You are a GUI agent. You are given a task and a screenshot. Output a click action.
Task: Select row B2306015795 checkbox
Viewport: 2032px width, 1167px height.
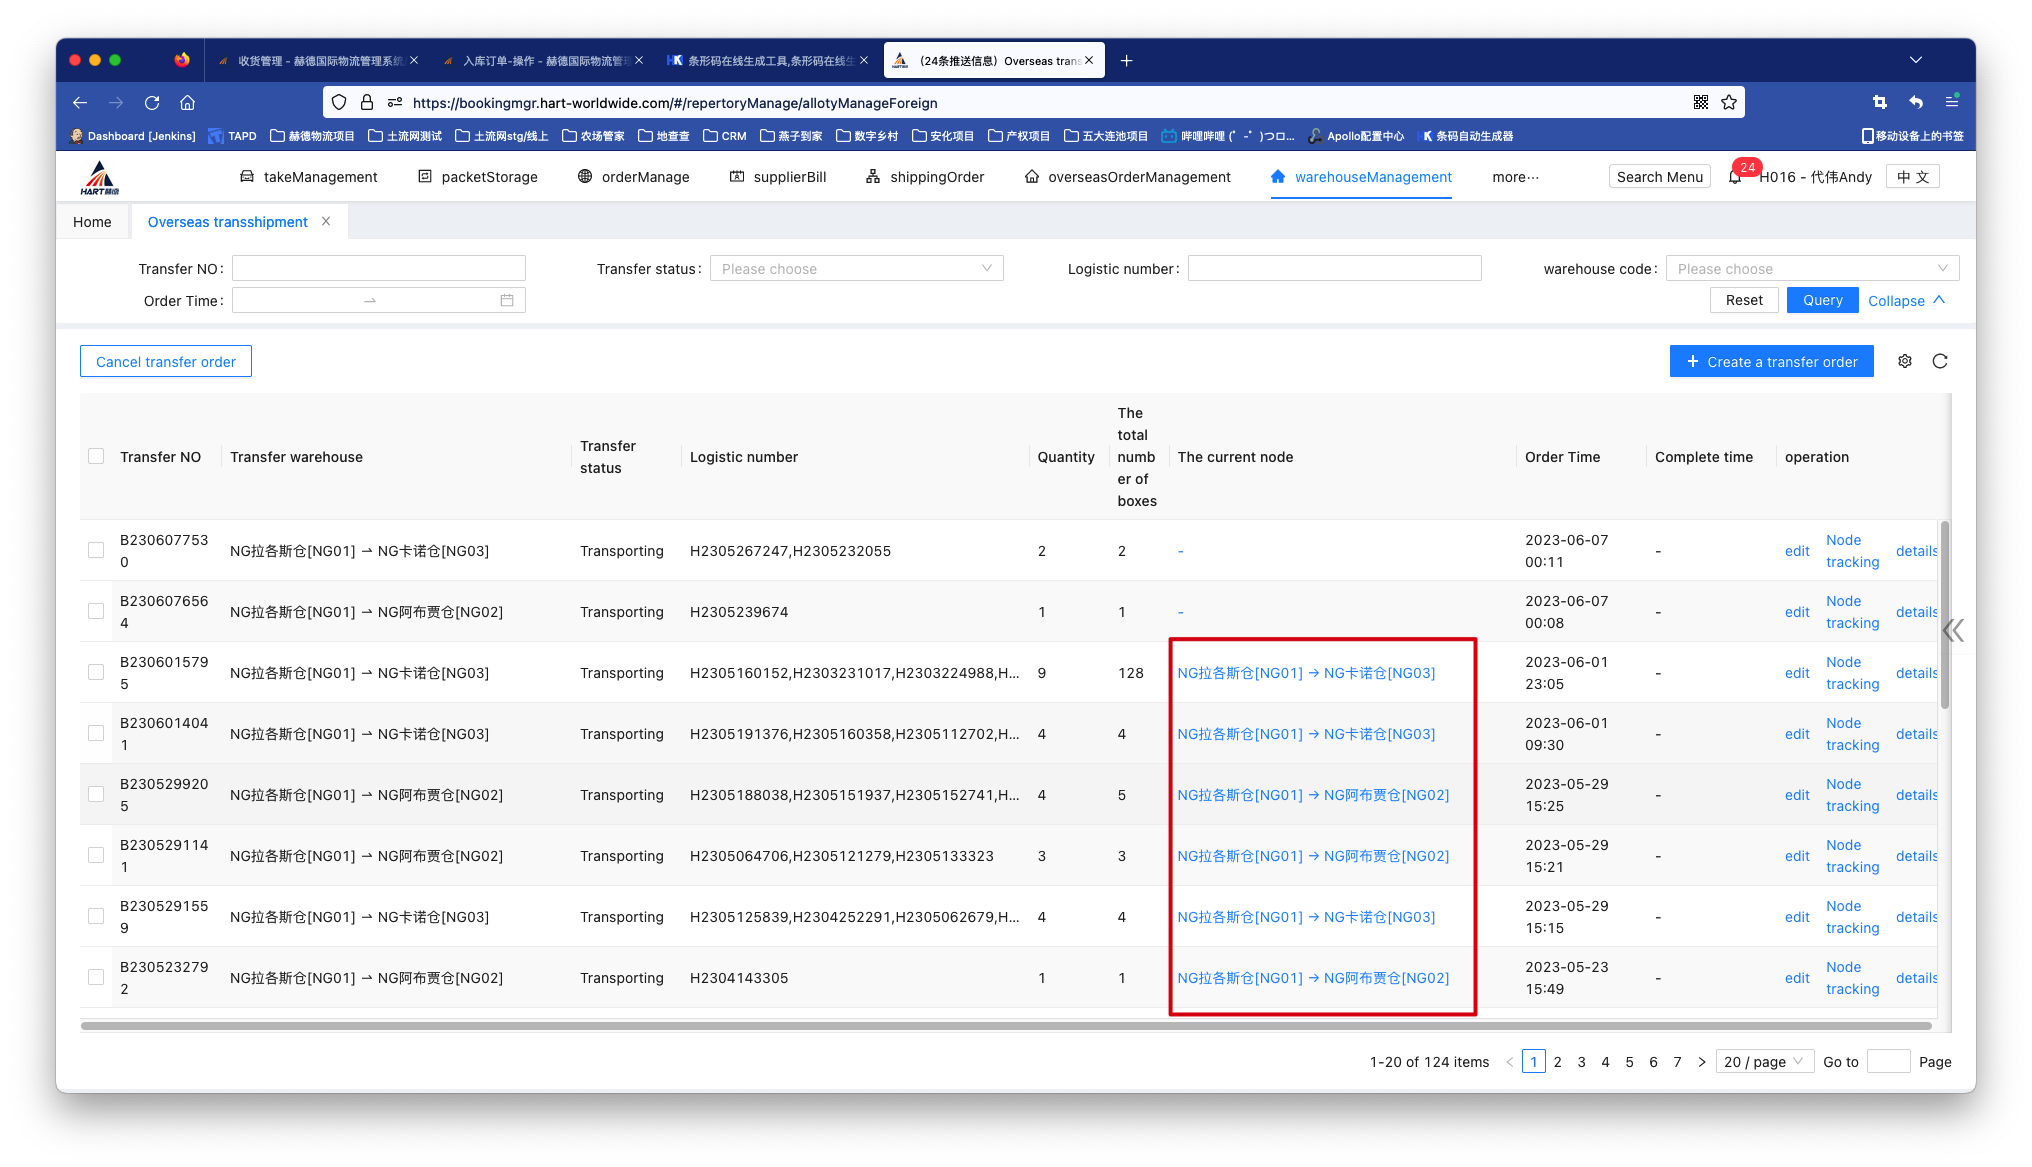[96, 672]
